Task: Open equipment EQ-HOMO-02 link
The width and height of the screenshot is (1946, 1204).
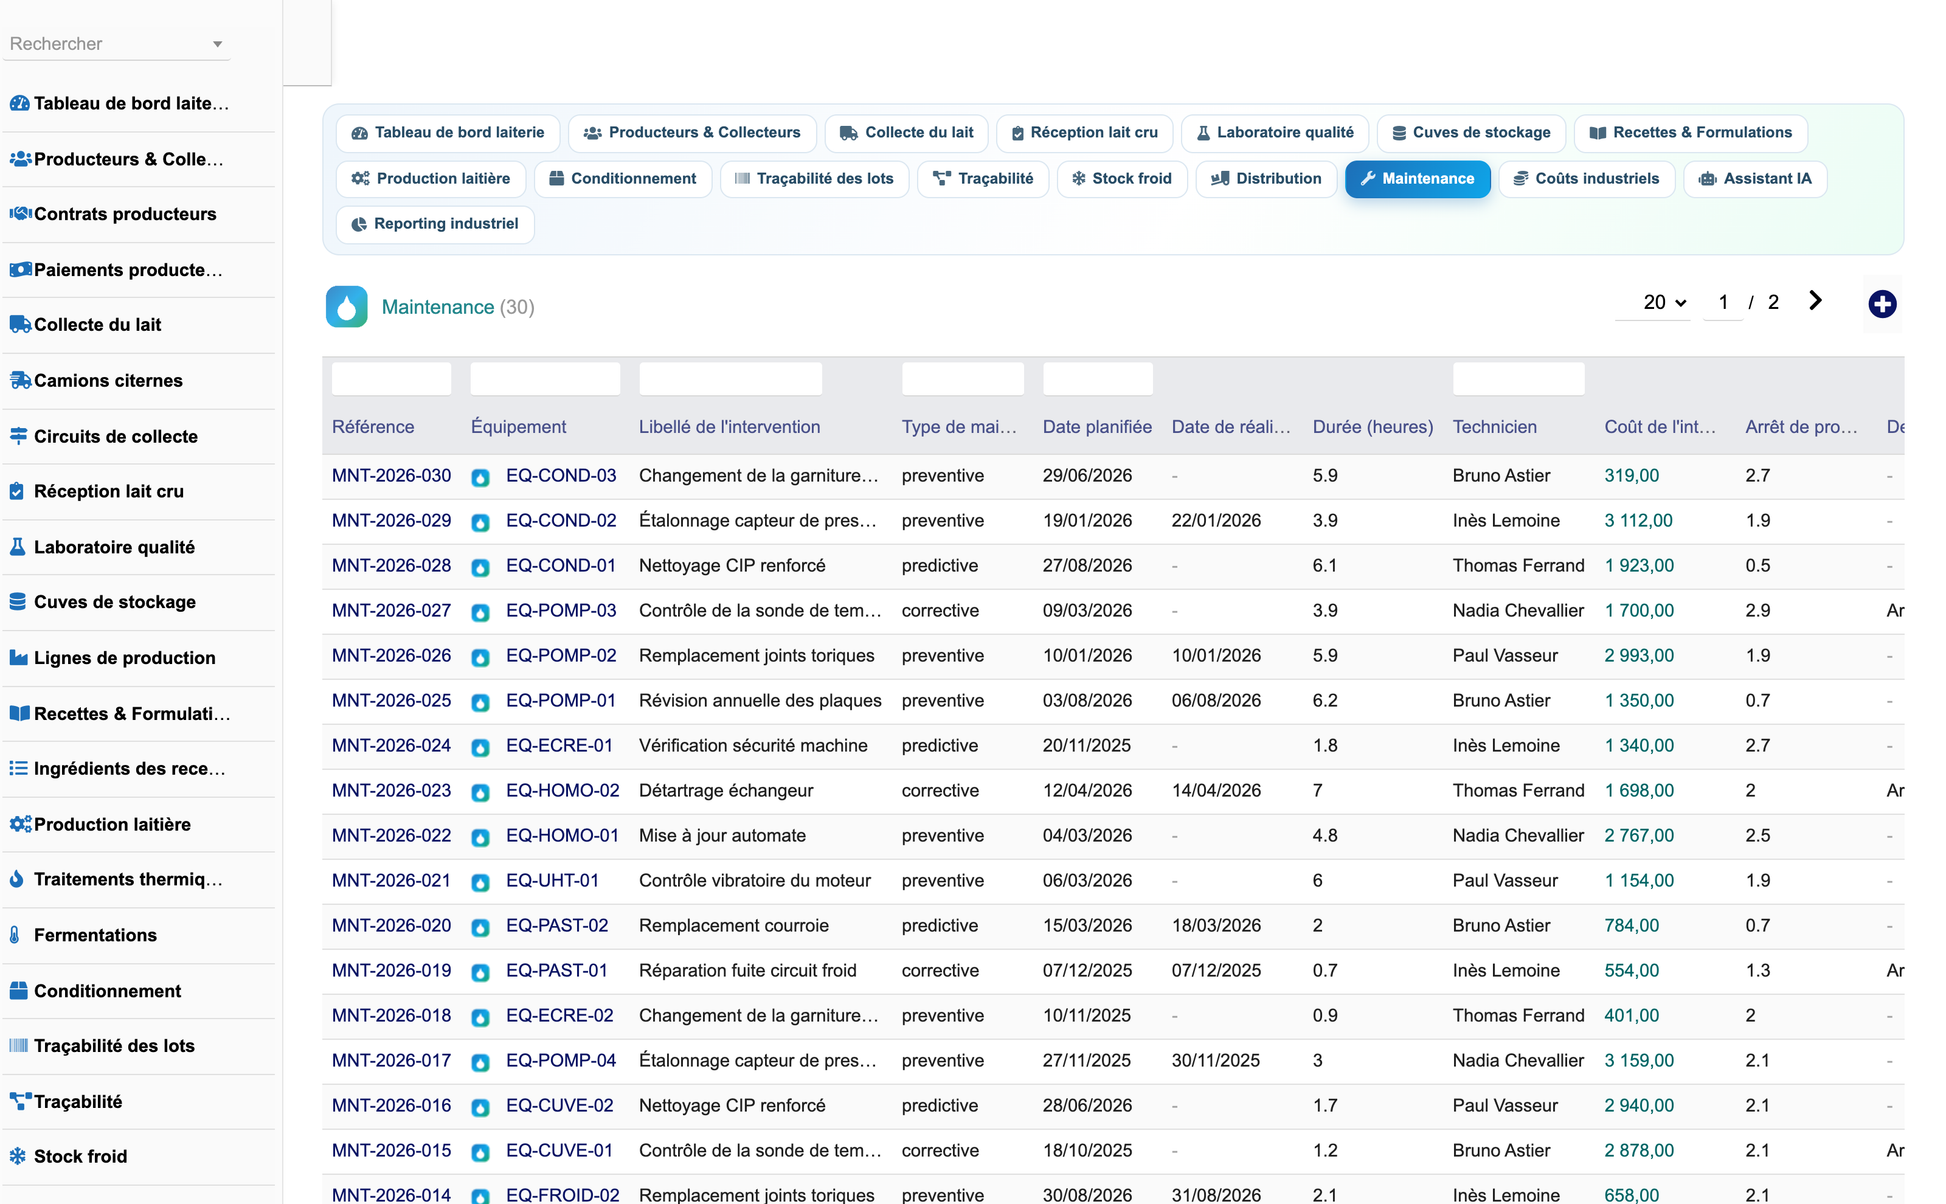Action: (x=562, y=791)
